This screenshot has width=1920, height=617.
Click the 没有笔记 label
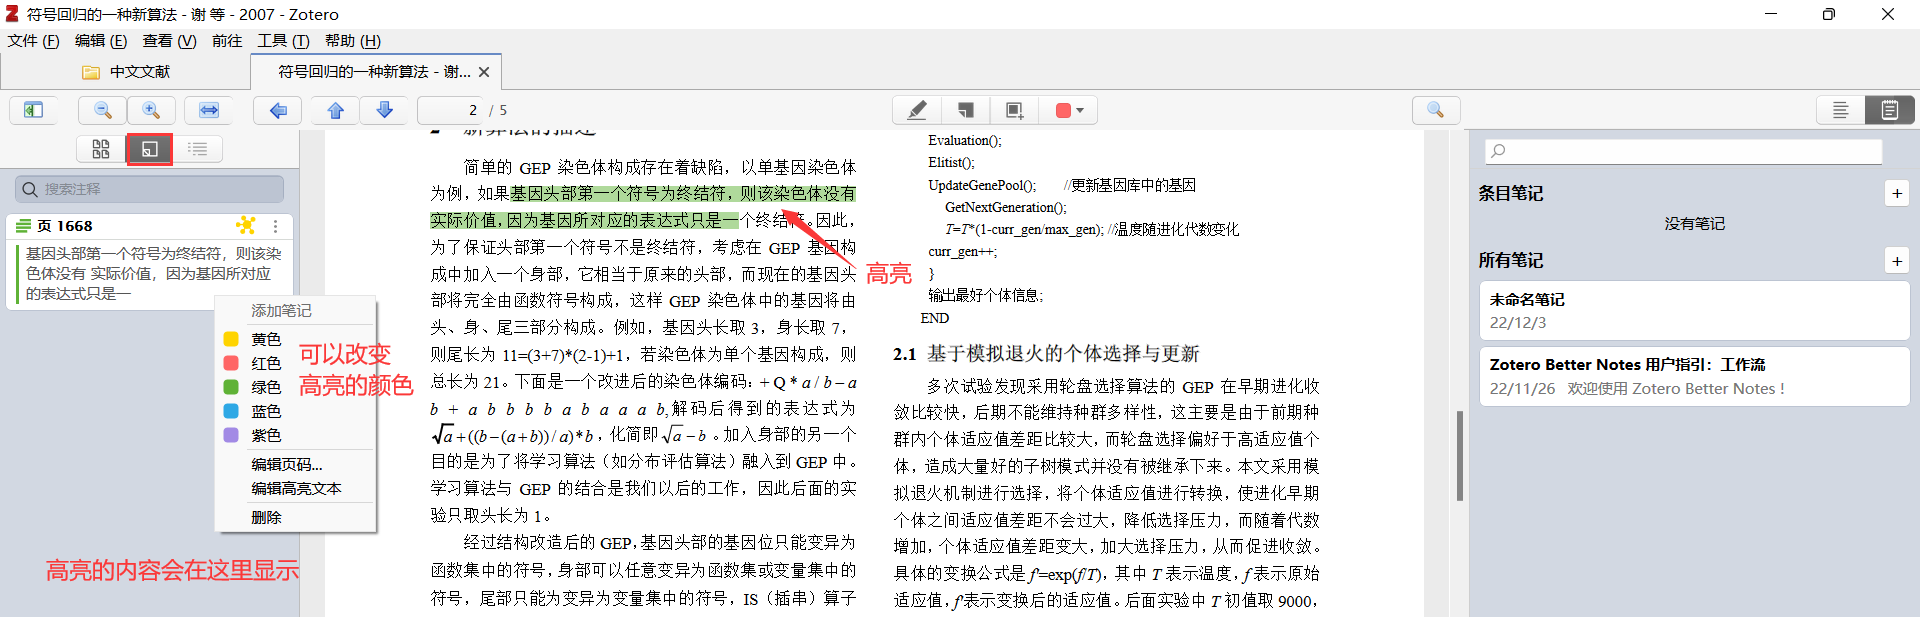[1694, 224]
